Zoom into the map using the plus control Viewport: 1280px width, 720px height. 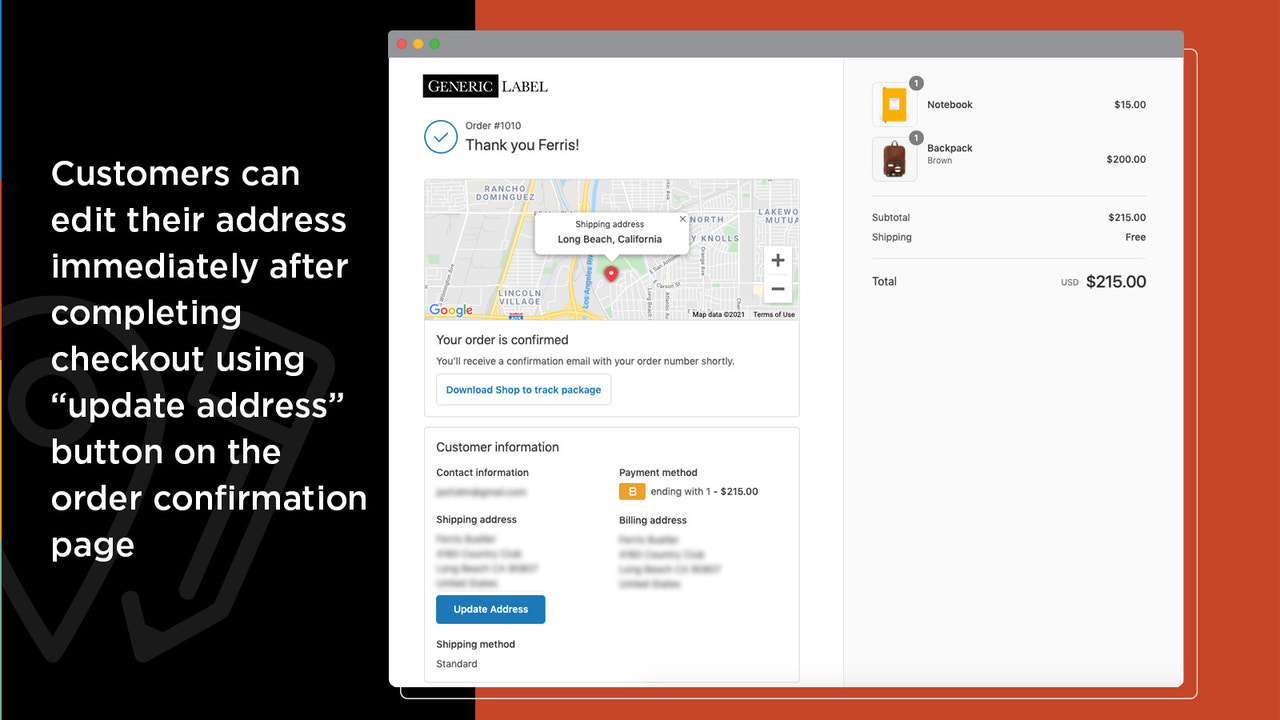(x=777, y=259)
